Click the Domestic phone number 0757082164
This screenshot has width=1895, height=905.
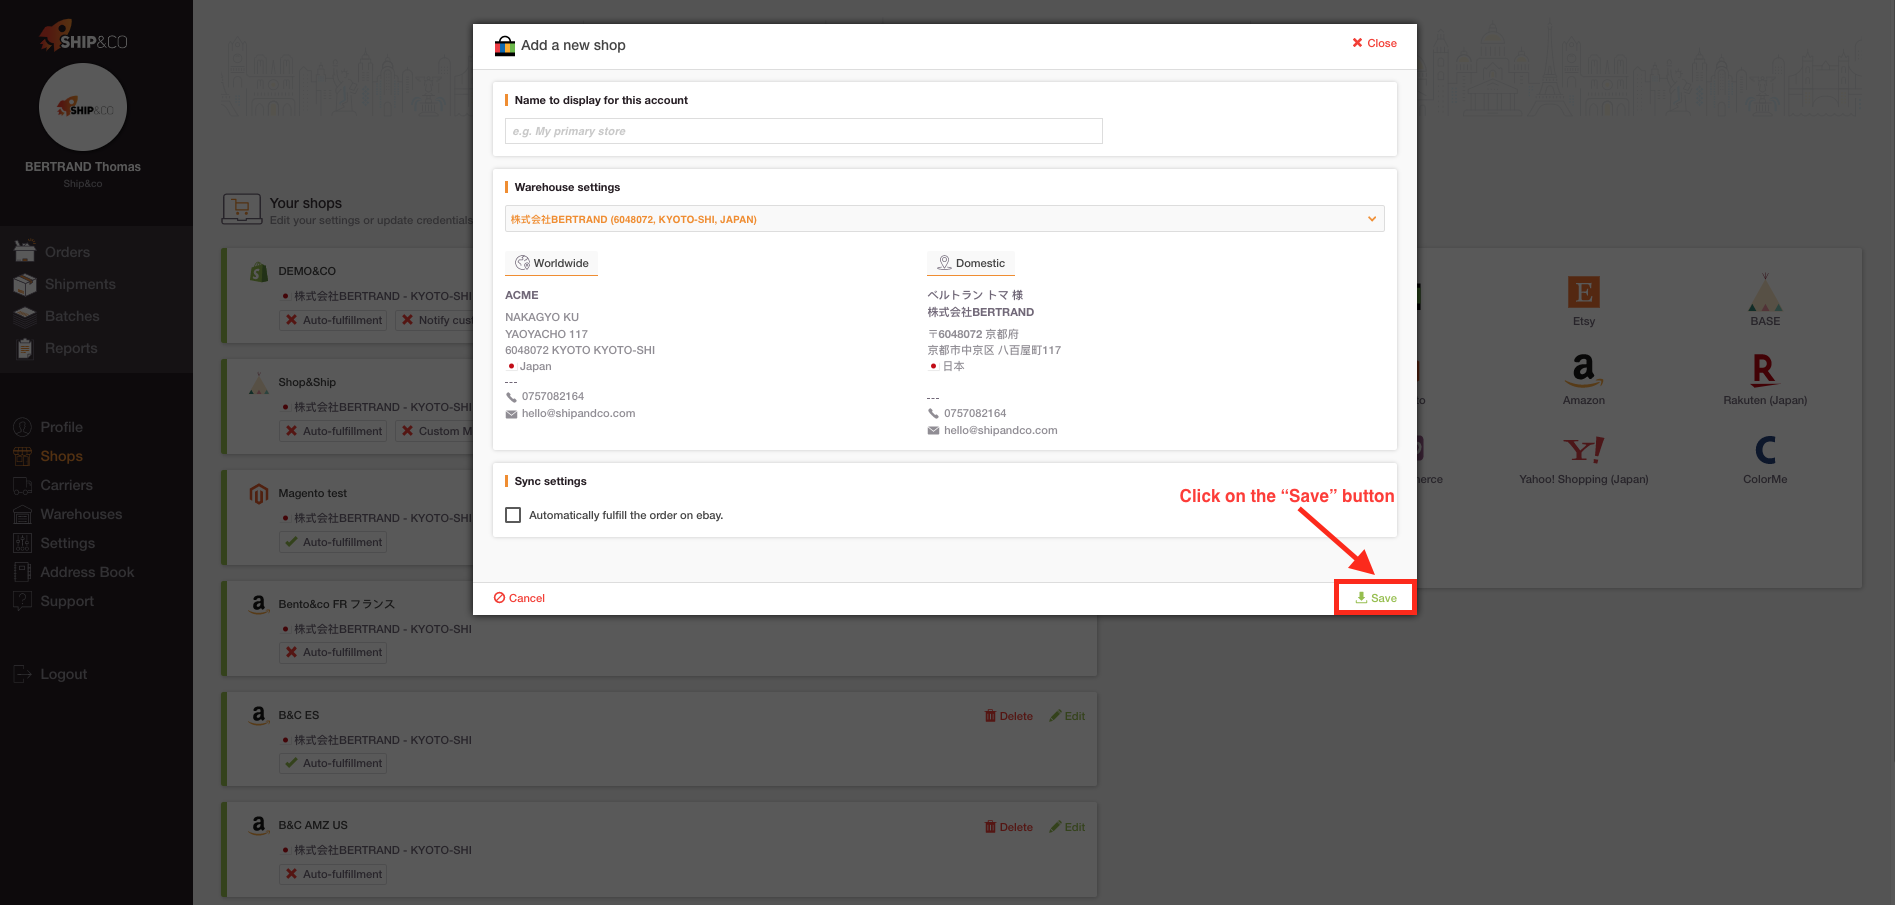(x=975, y=413)
